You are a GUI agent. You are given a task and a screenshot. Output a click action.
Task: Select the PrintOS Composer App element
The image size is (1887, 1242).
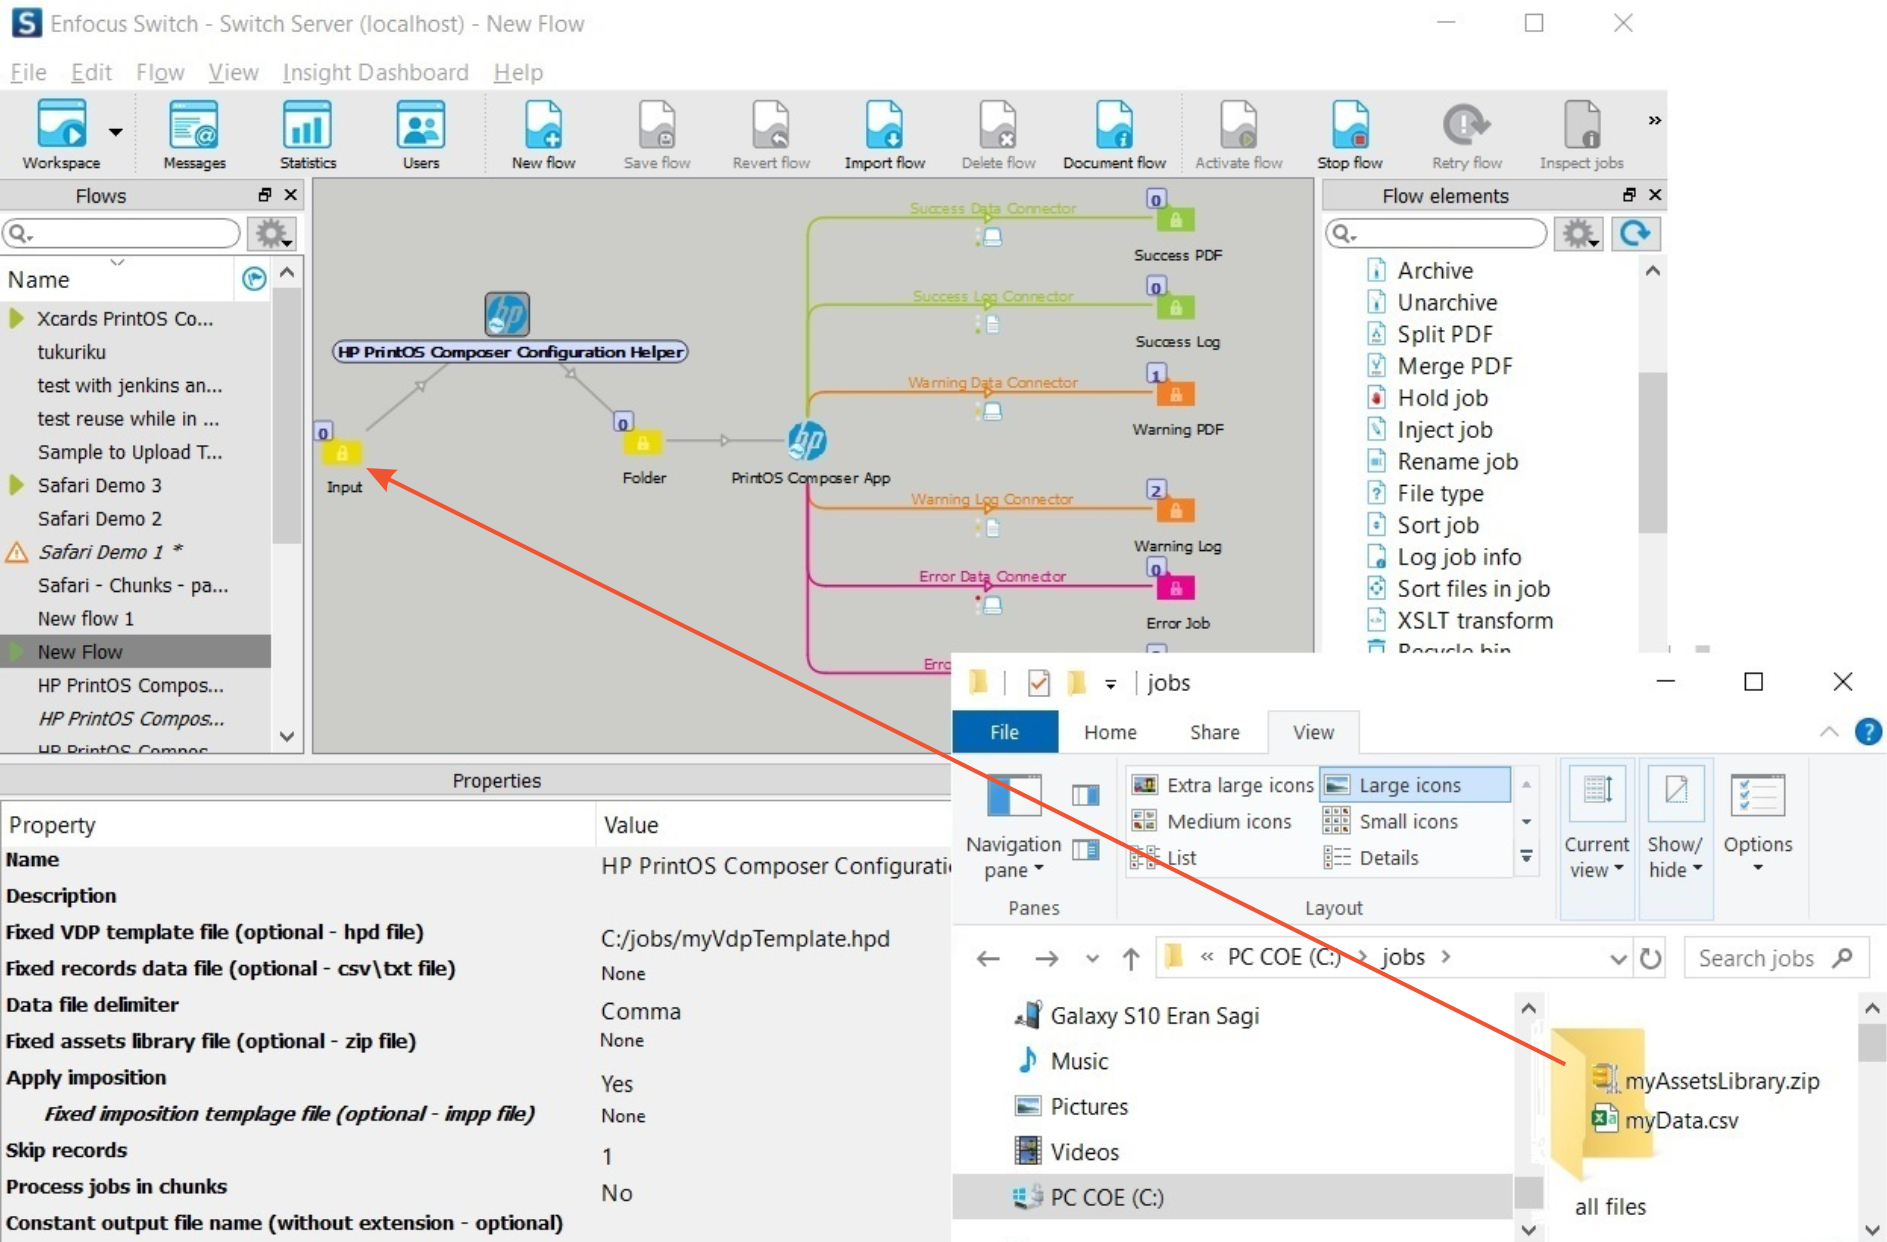click(807, 440)
